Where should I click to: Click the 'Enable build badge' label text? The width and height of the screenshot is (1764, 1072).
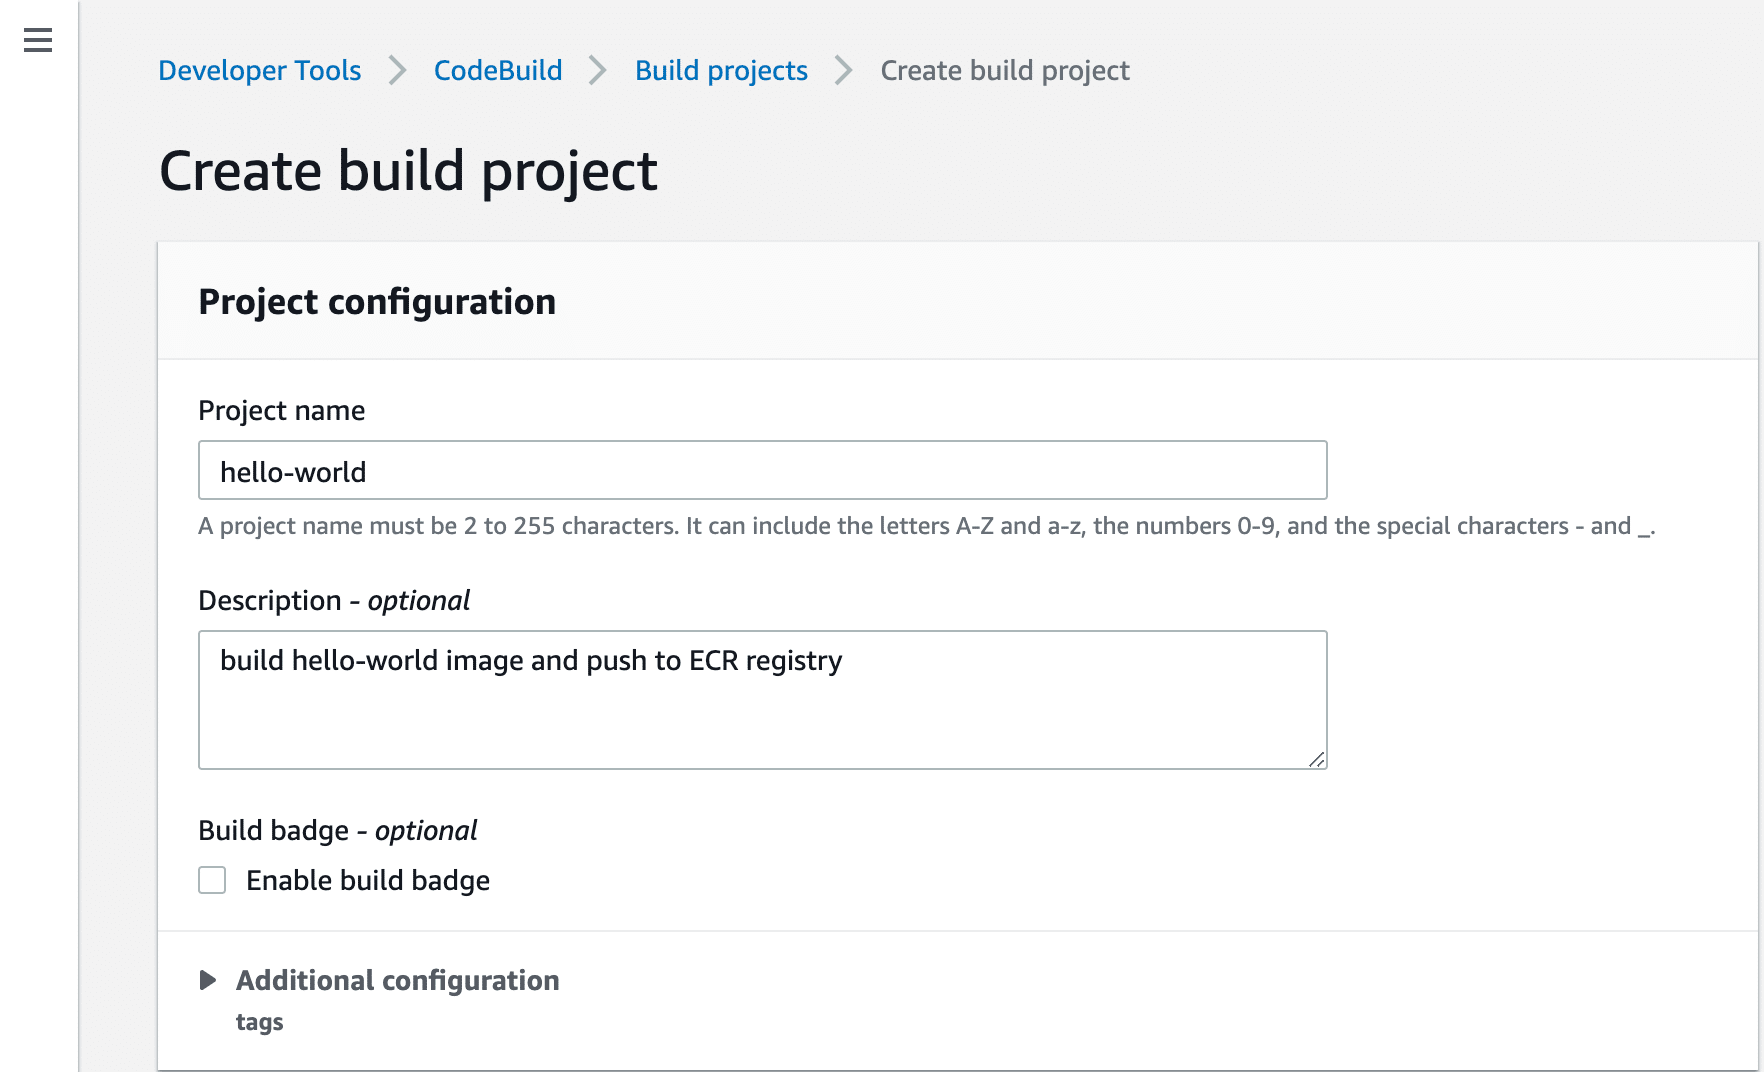pyautogui.click(x=368, y=881)
